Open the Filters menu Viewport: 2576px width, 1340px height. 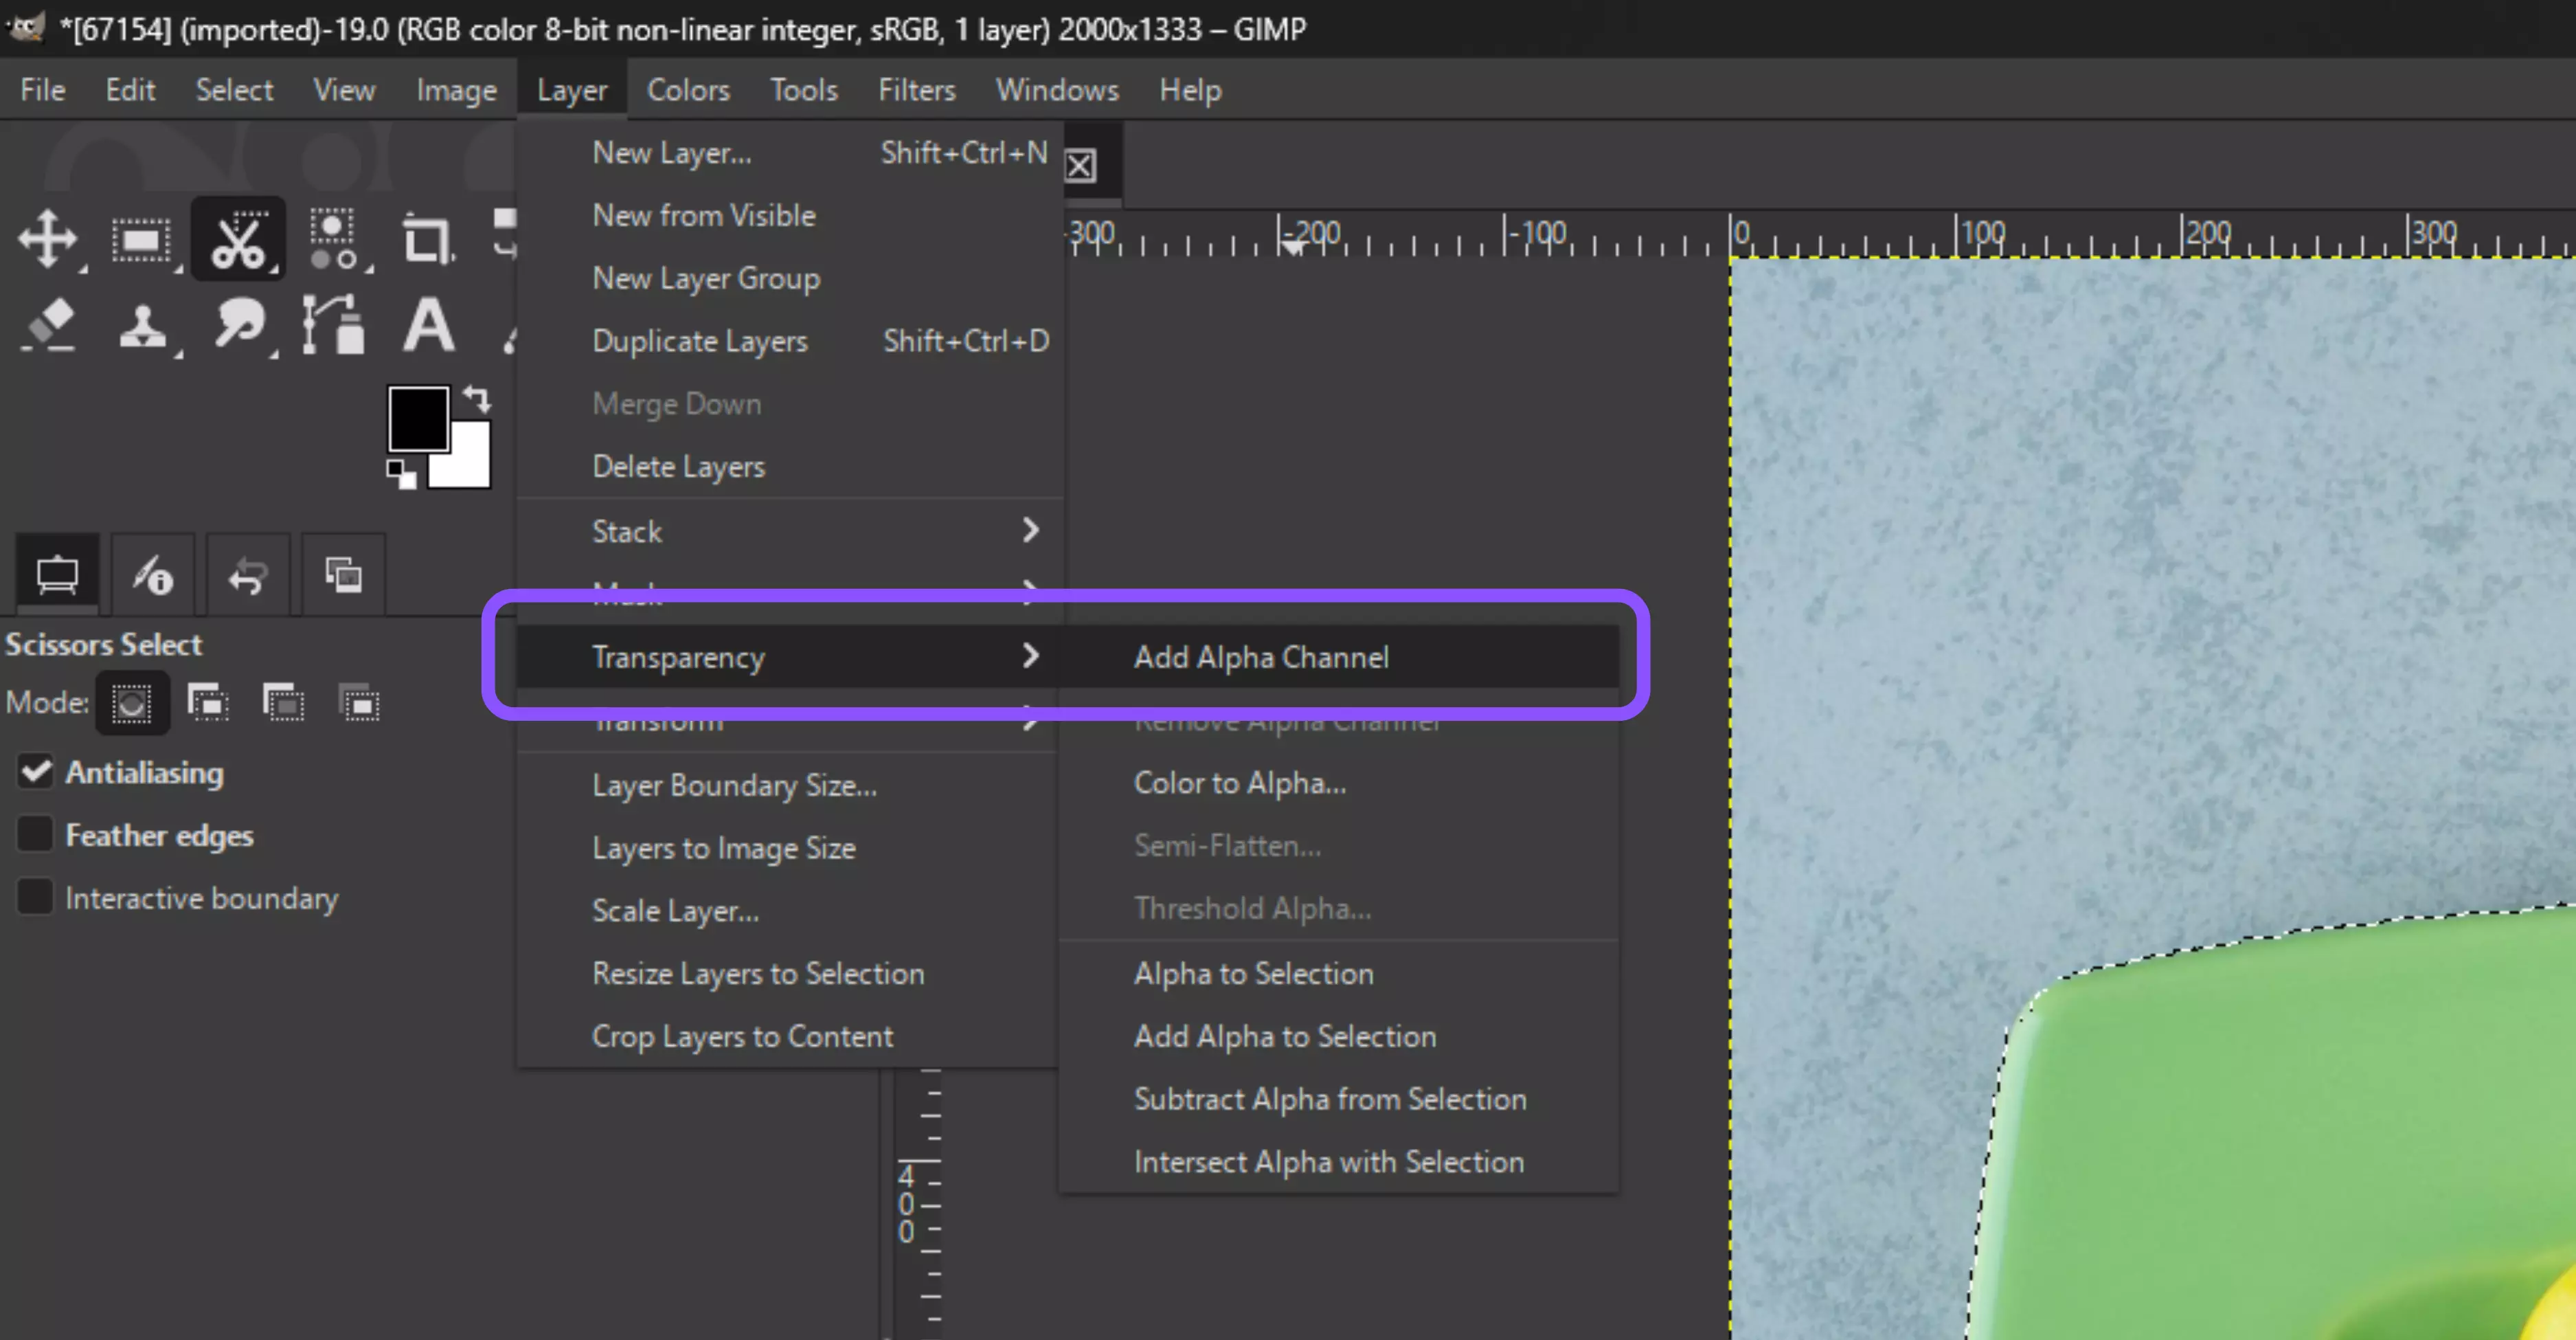[916, 90]
